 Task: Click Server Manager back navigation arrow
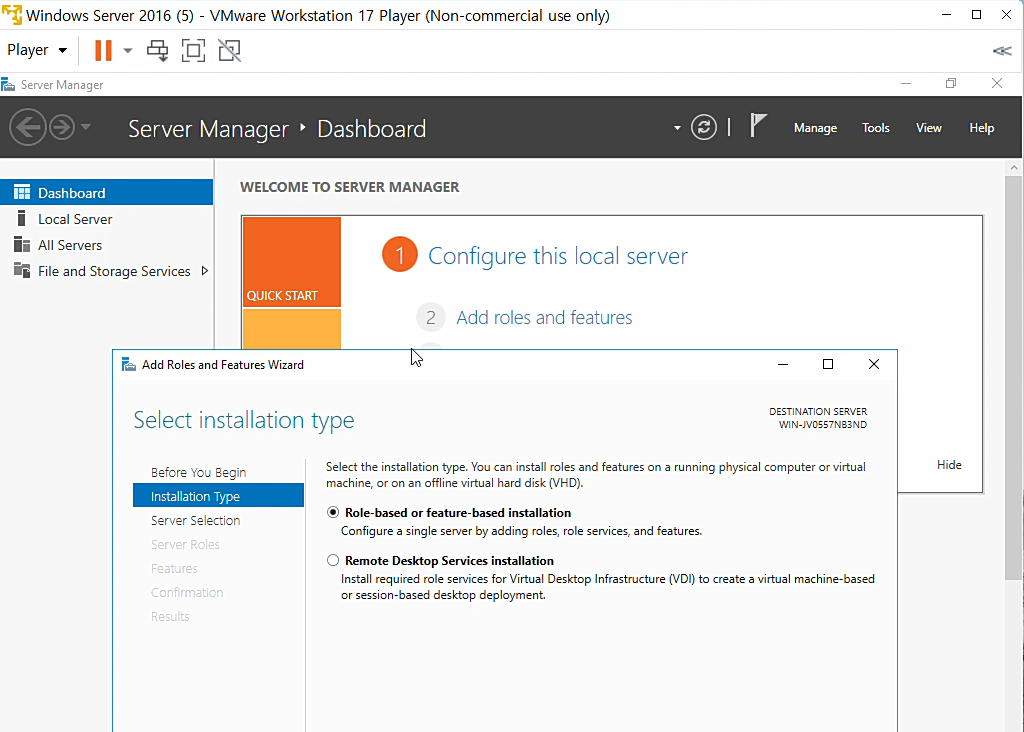(x=27, y=127)
